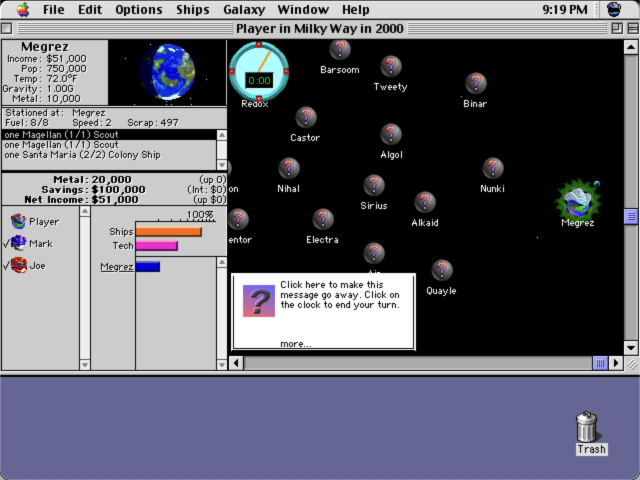Select the Algol unknown planet
Image resolution: width=640 pixels, height=480 pixels.
tap(391, 134)
